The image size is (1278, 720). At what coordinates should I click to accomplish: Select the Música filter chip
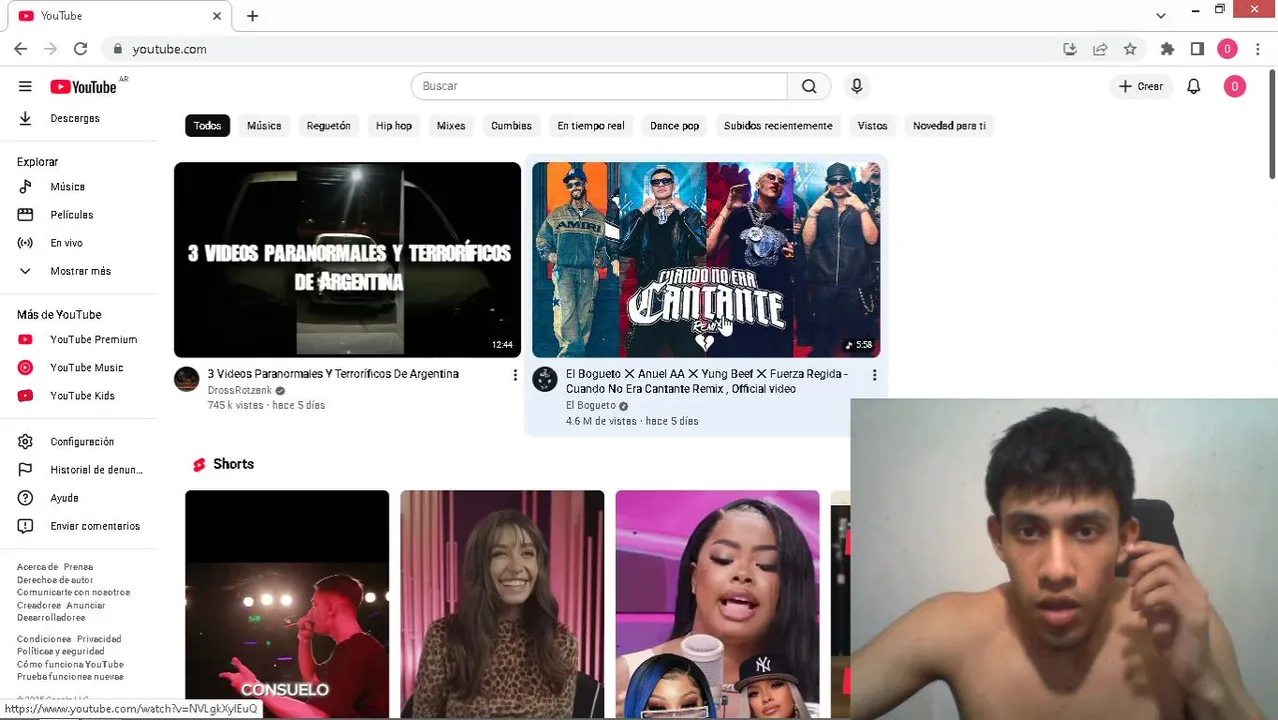pyautogui.click(x=264, y=126)
